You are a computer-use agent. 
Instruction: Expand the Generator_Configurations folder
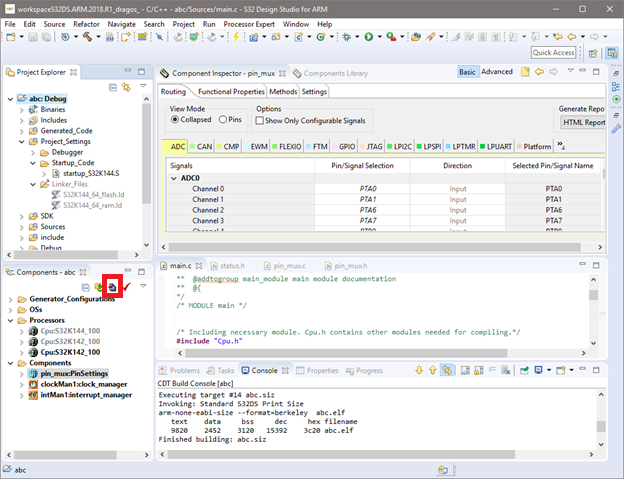coord(11,299)
